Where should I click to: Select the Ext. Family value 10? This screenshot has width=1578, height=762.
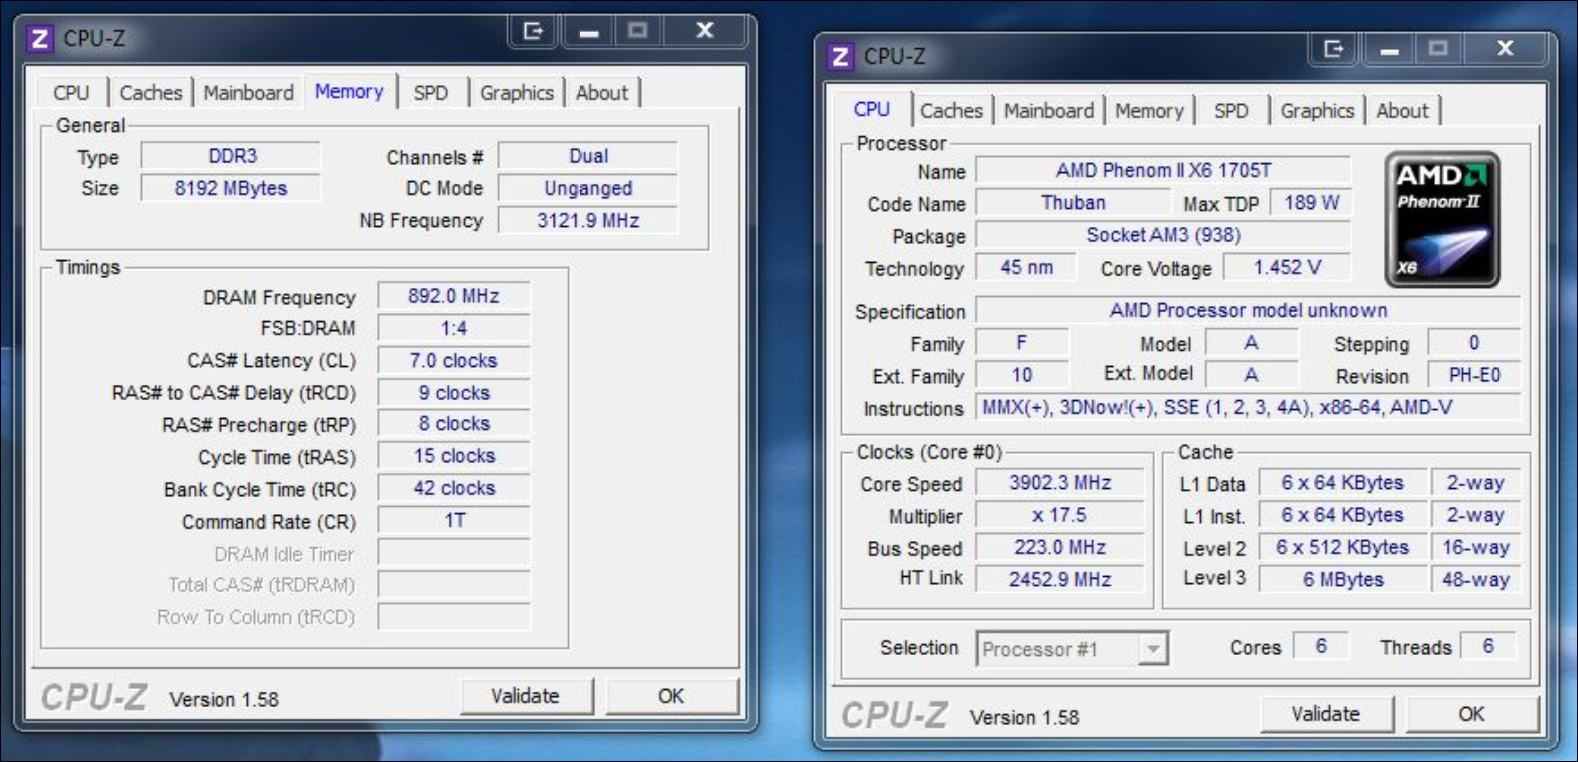pos(1022,375)
